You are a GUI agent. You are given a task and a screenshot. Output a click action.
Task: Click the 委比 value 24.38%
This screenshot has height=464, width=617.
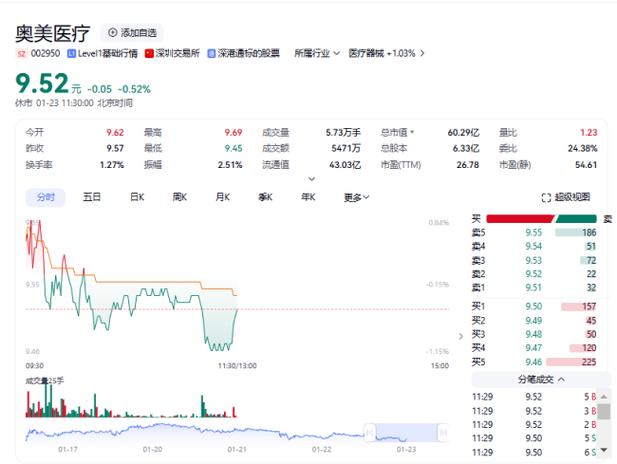582,148
